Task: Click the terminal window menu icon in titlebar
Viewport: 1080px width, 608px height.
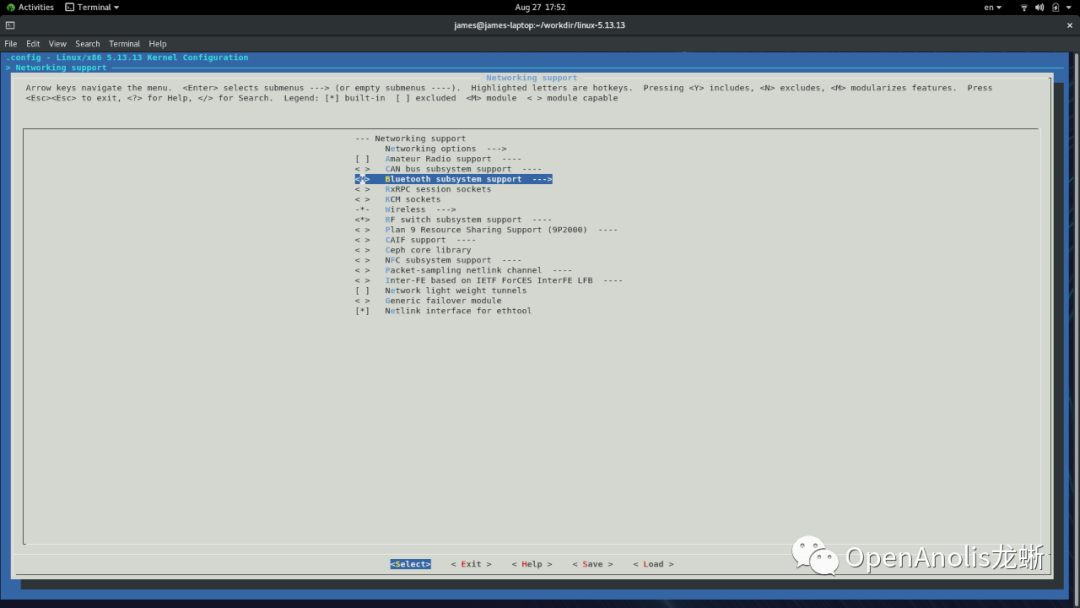Action: pyautogui.click(x=10, y=25)
